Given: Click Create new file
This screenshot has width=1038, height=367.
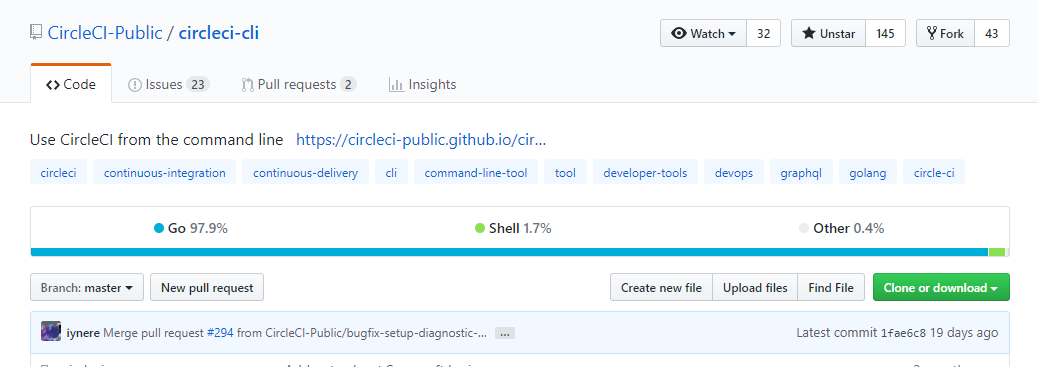Looking at the screenshot, I should (x=661, y=288).
